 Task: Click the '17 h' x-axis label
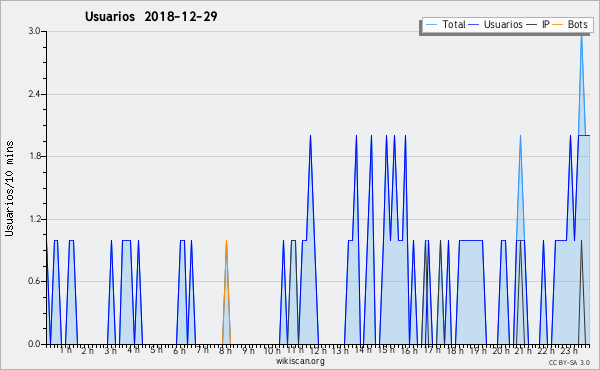click(432, 350)
